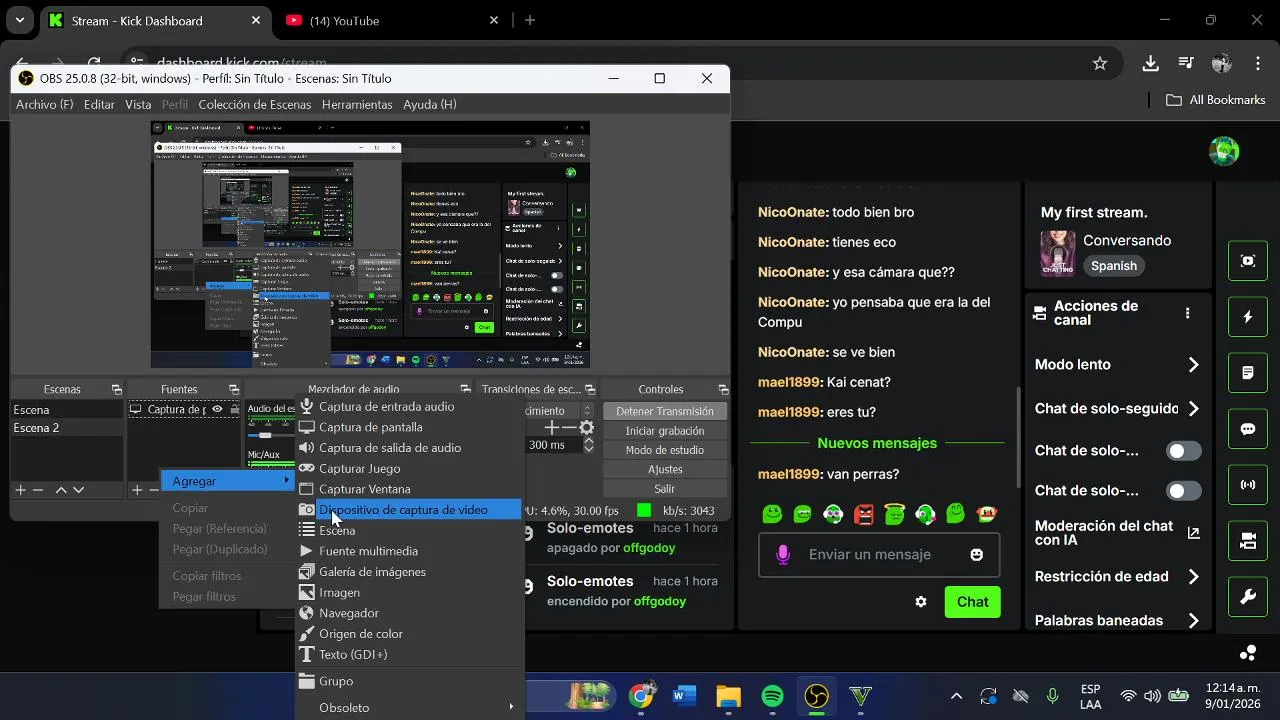Click the Kick sidebar wrench icon
This screenshot has width=1280, height=720.
point(1248,597)
